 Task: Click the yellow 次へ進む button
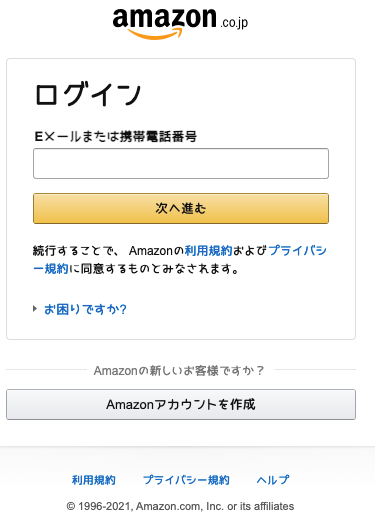tap(181, 208)
